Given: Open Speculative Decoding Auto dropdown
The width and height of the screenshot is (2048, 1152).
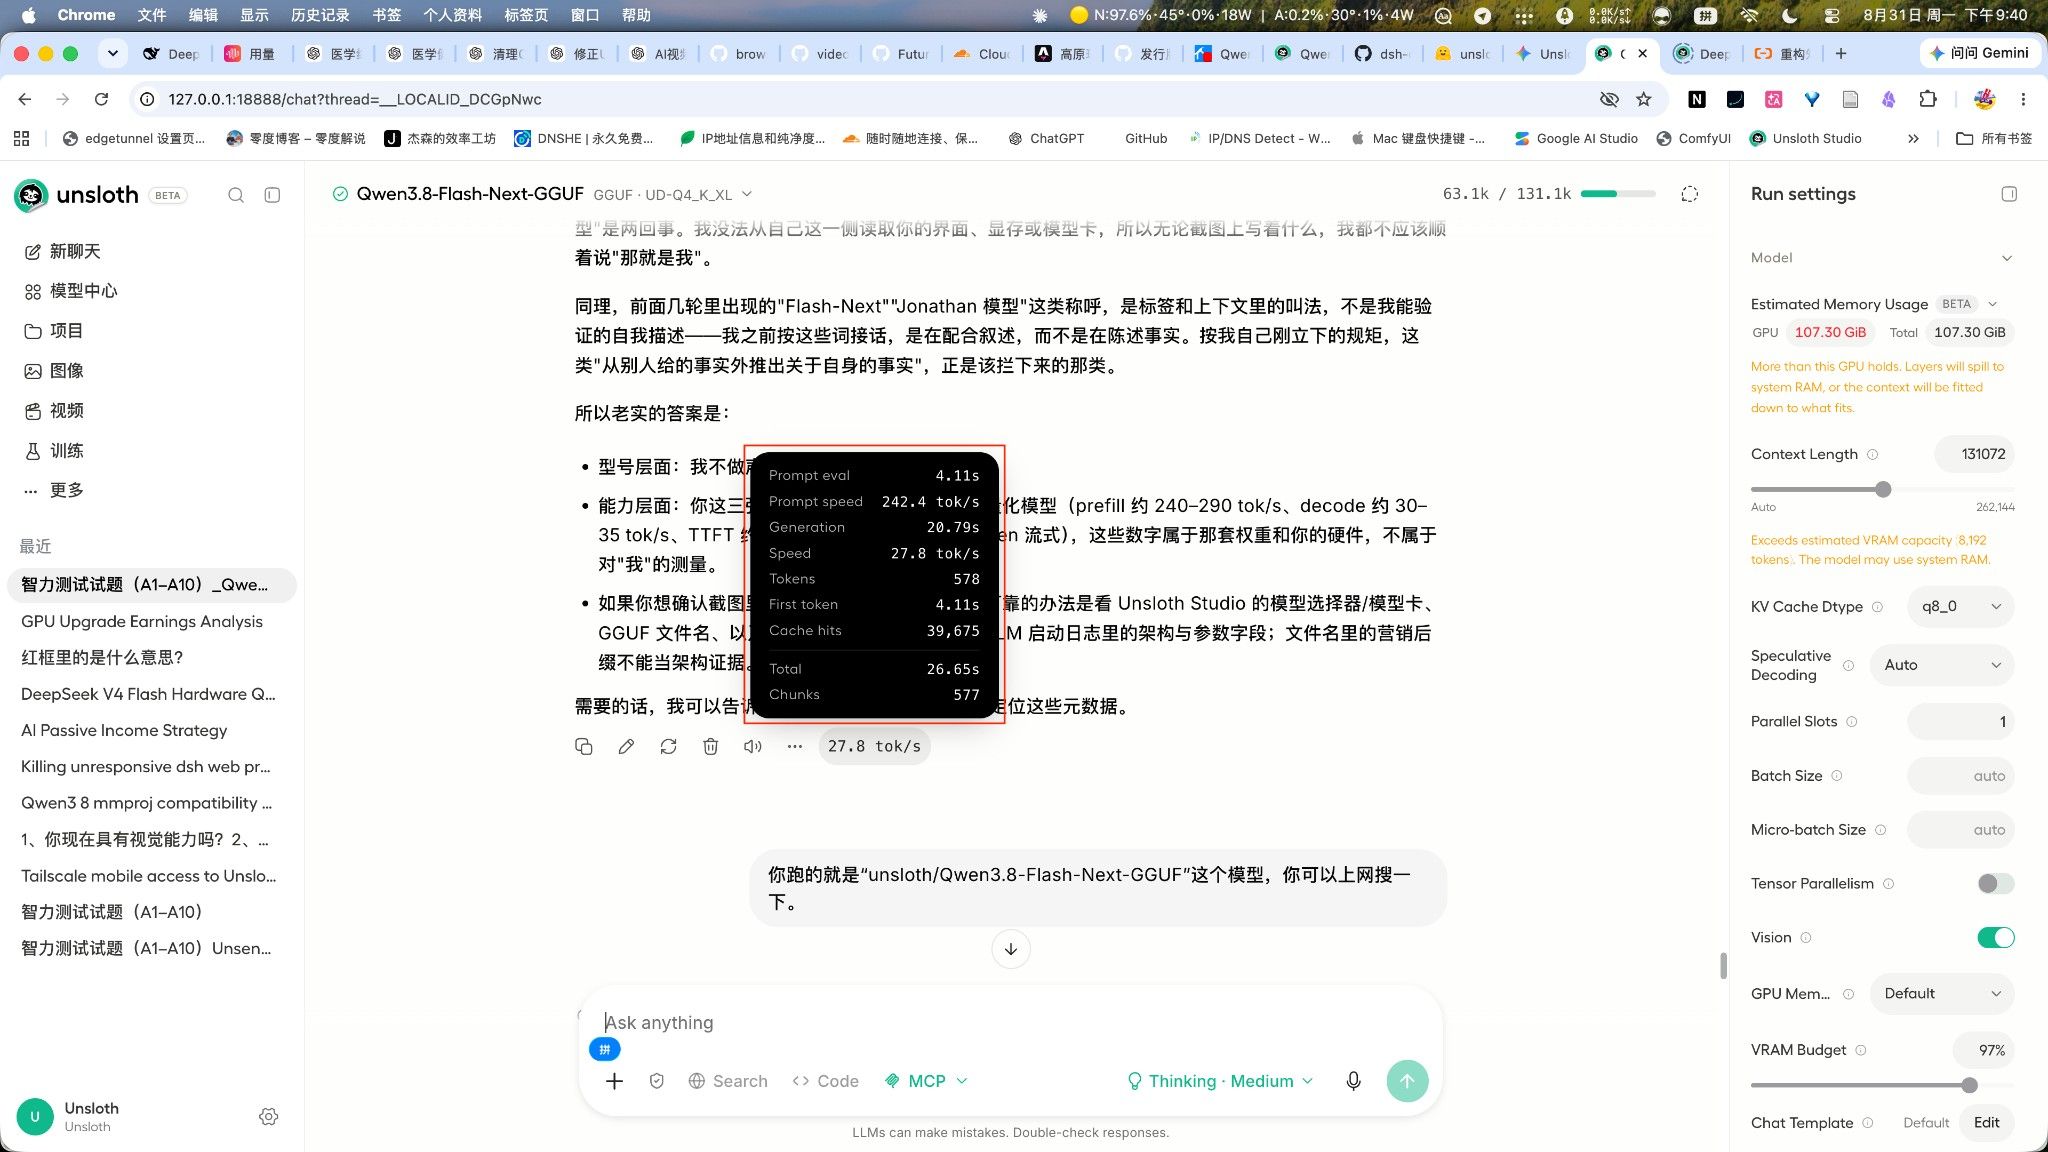Looking at the screenshot, I should [1942, 665].
